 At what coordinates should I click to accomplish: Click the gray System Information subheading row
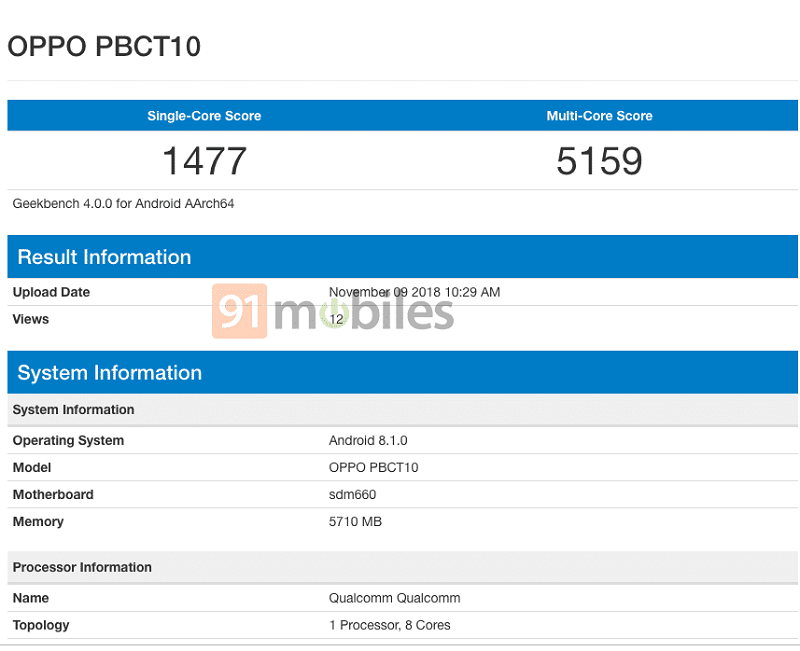click(x=403, y=410)
